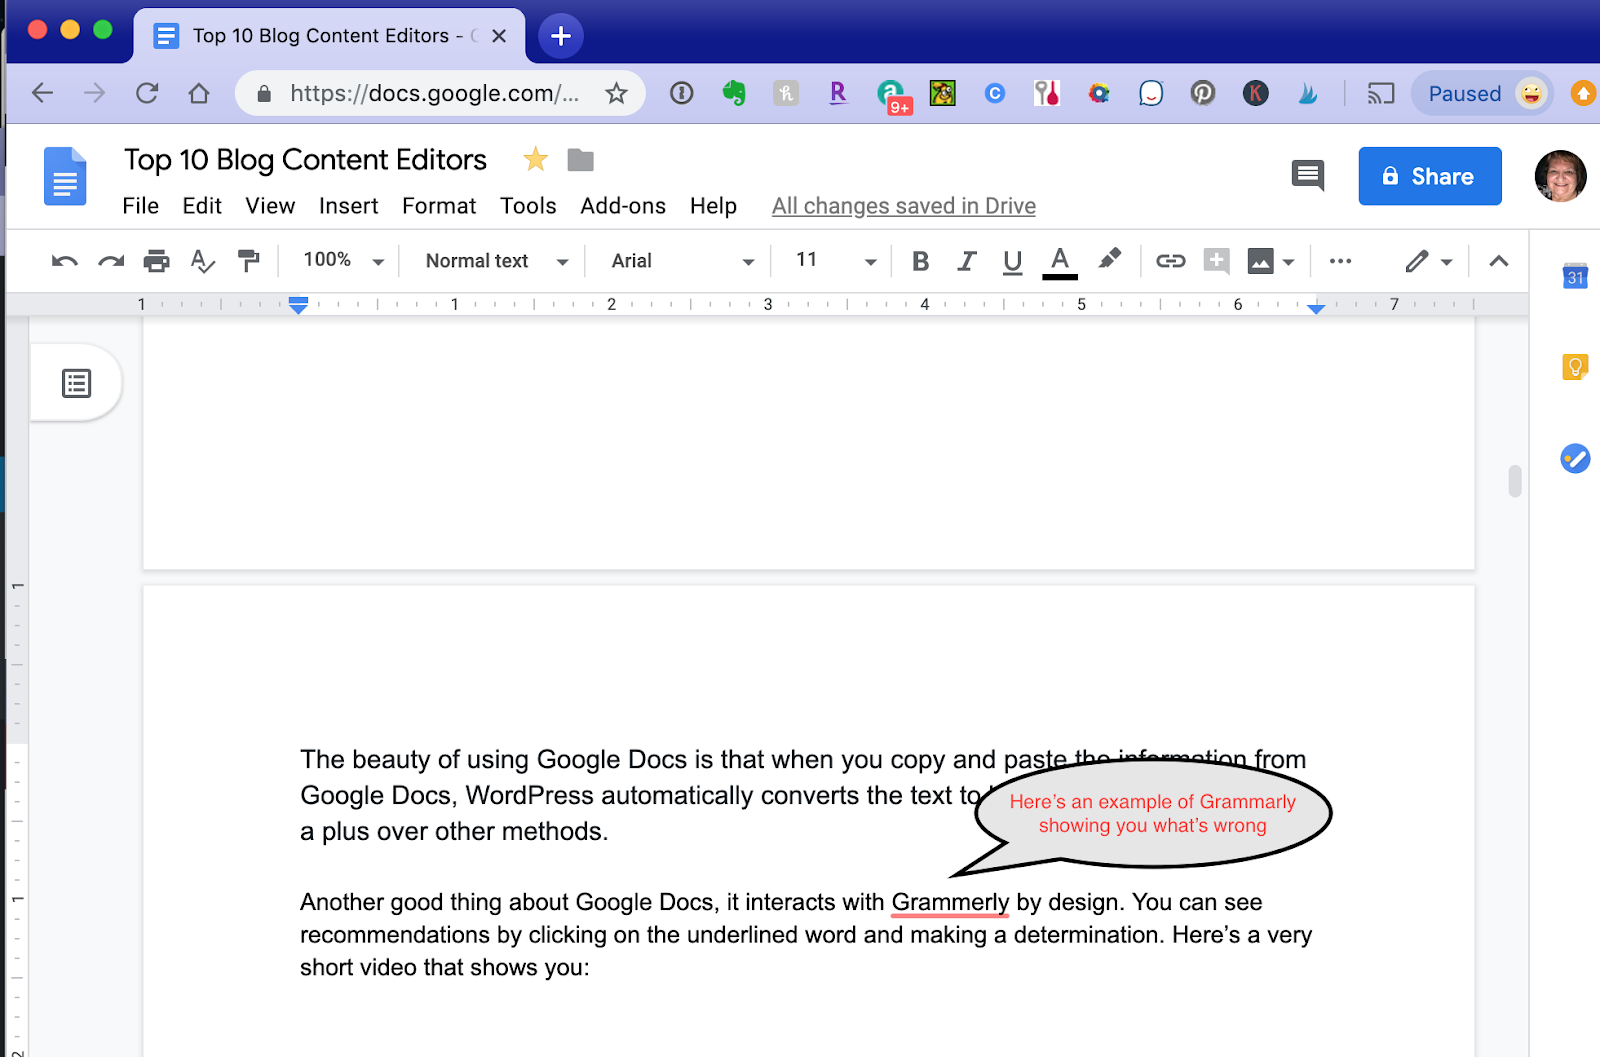Open the Tools menu

(x=528, y=206)
